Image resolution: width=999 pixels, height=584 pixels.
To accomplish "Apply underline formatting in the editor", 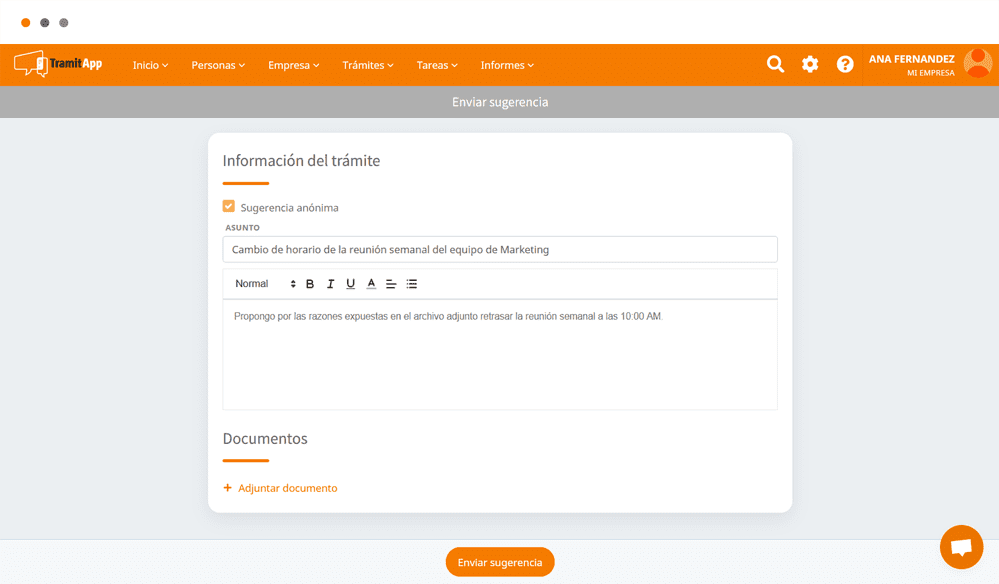I will (351, 284).
